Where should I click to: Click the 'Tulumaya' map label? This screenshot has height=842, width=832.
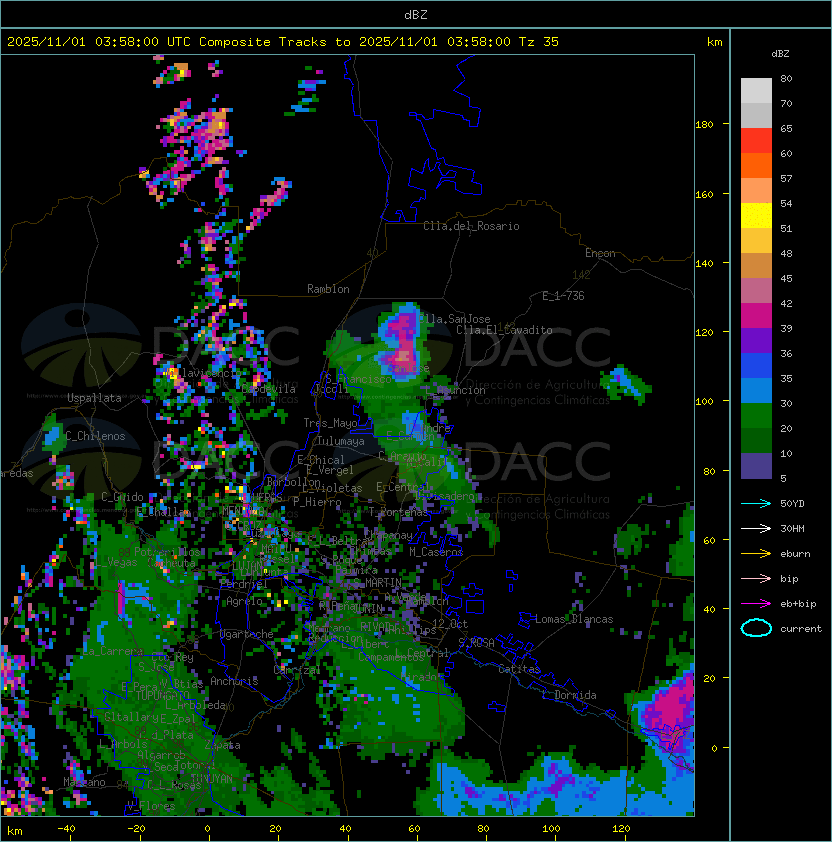click(x=341, y=441)
